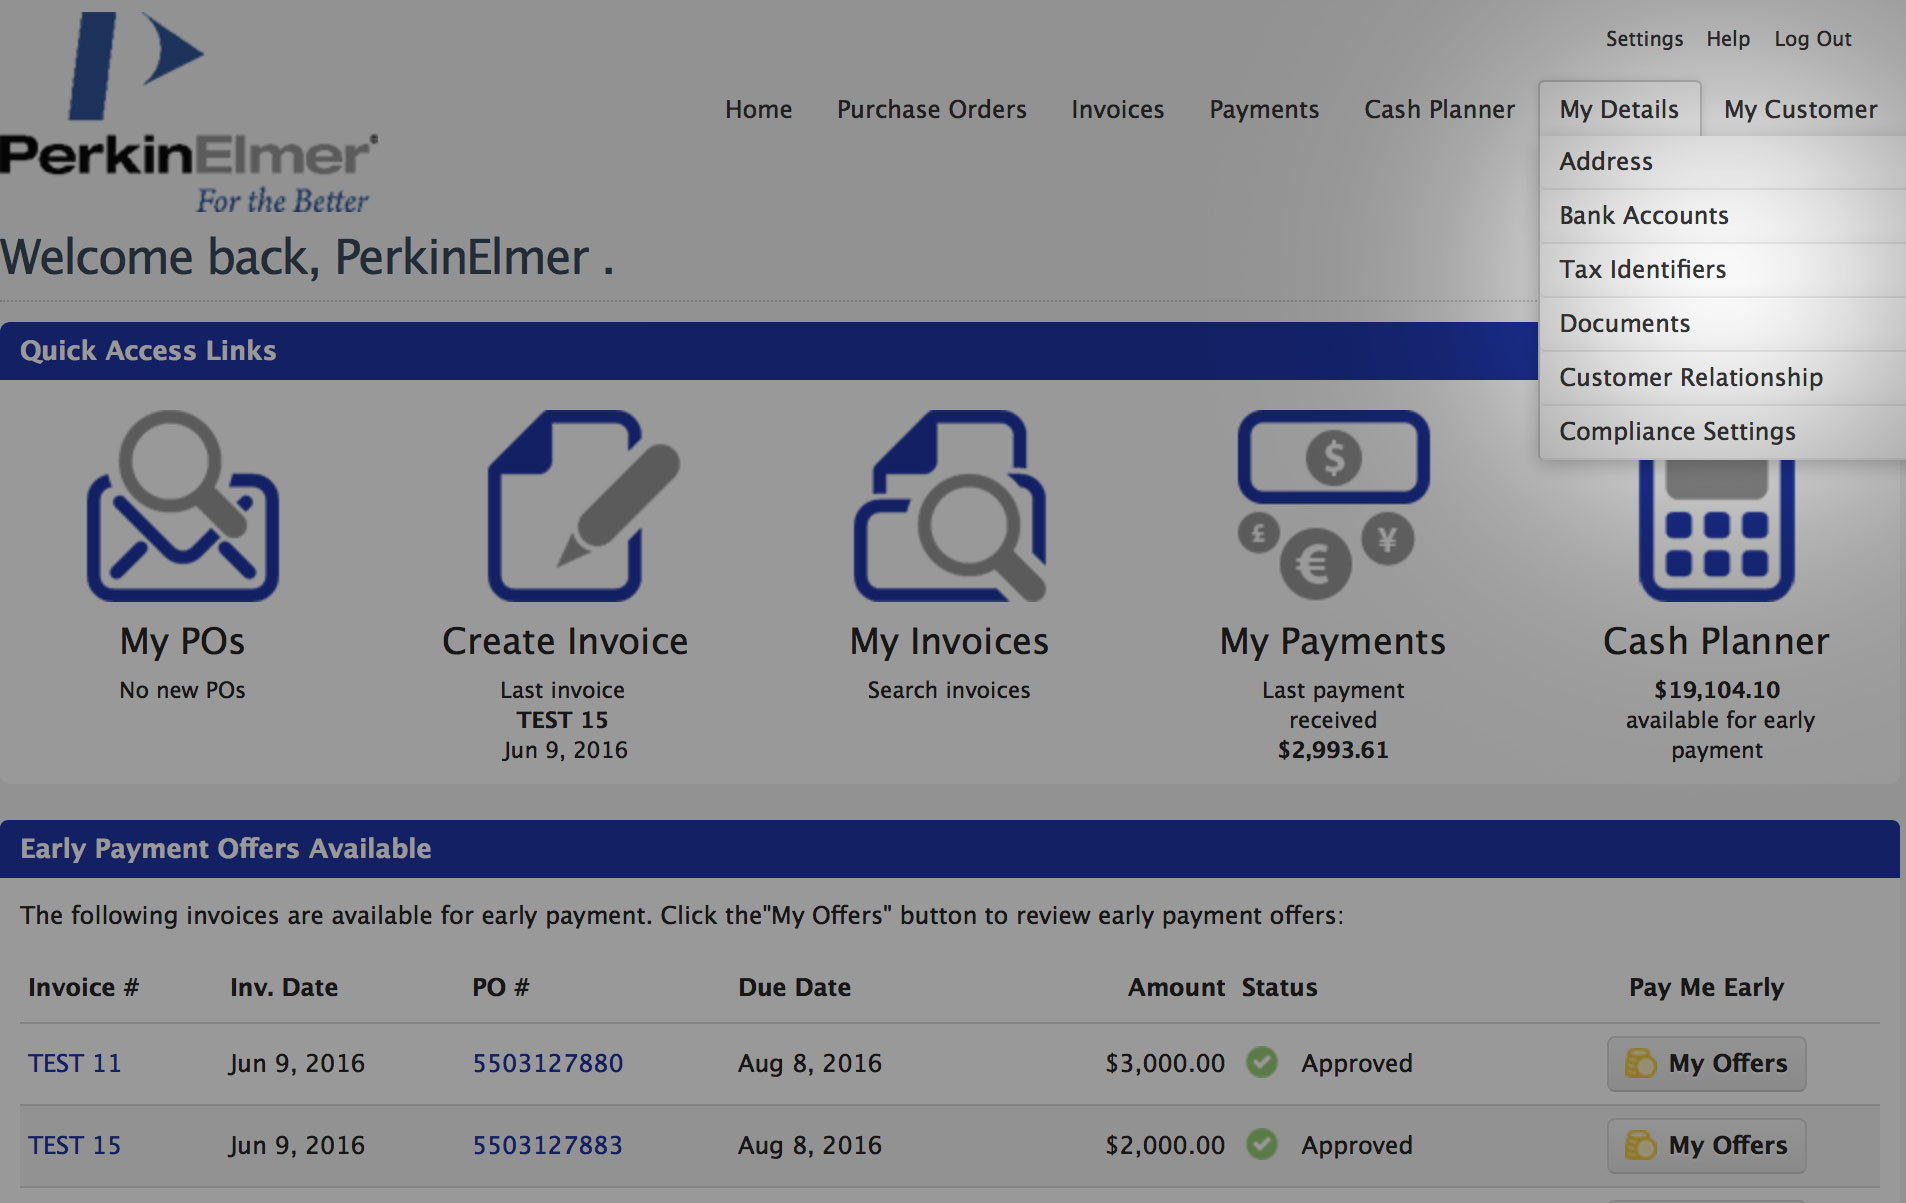Choose Compliance Settings menu entry

pos(1723,432)
